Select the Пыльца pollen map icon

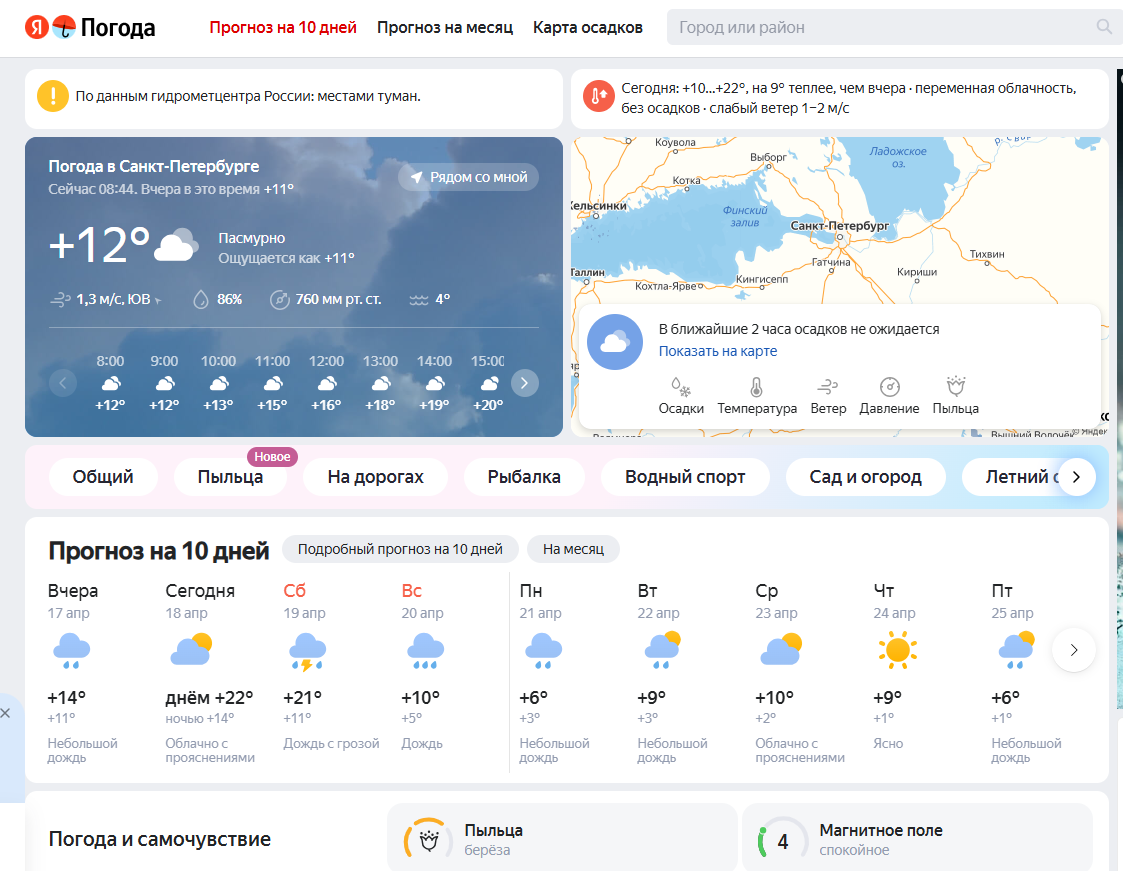coord(955,387)
